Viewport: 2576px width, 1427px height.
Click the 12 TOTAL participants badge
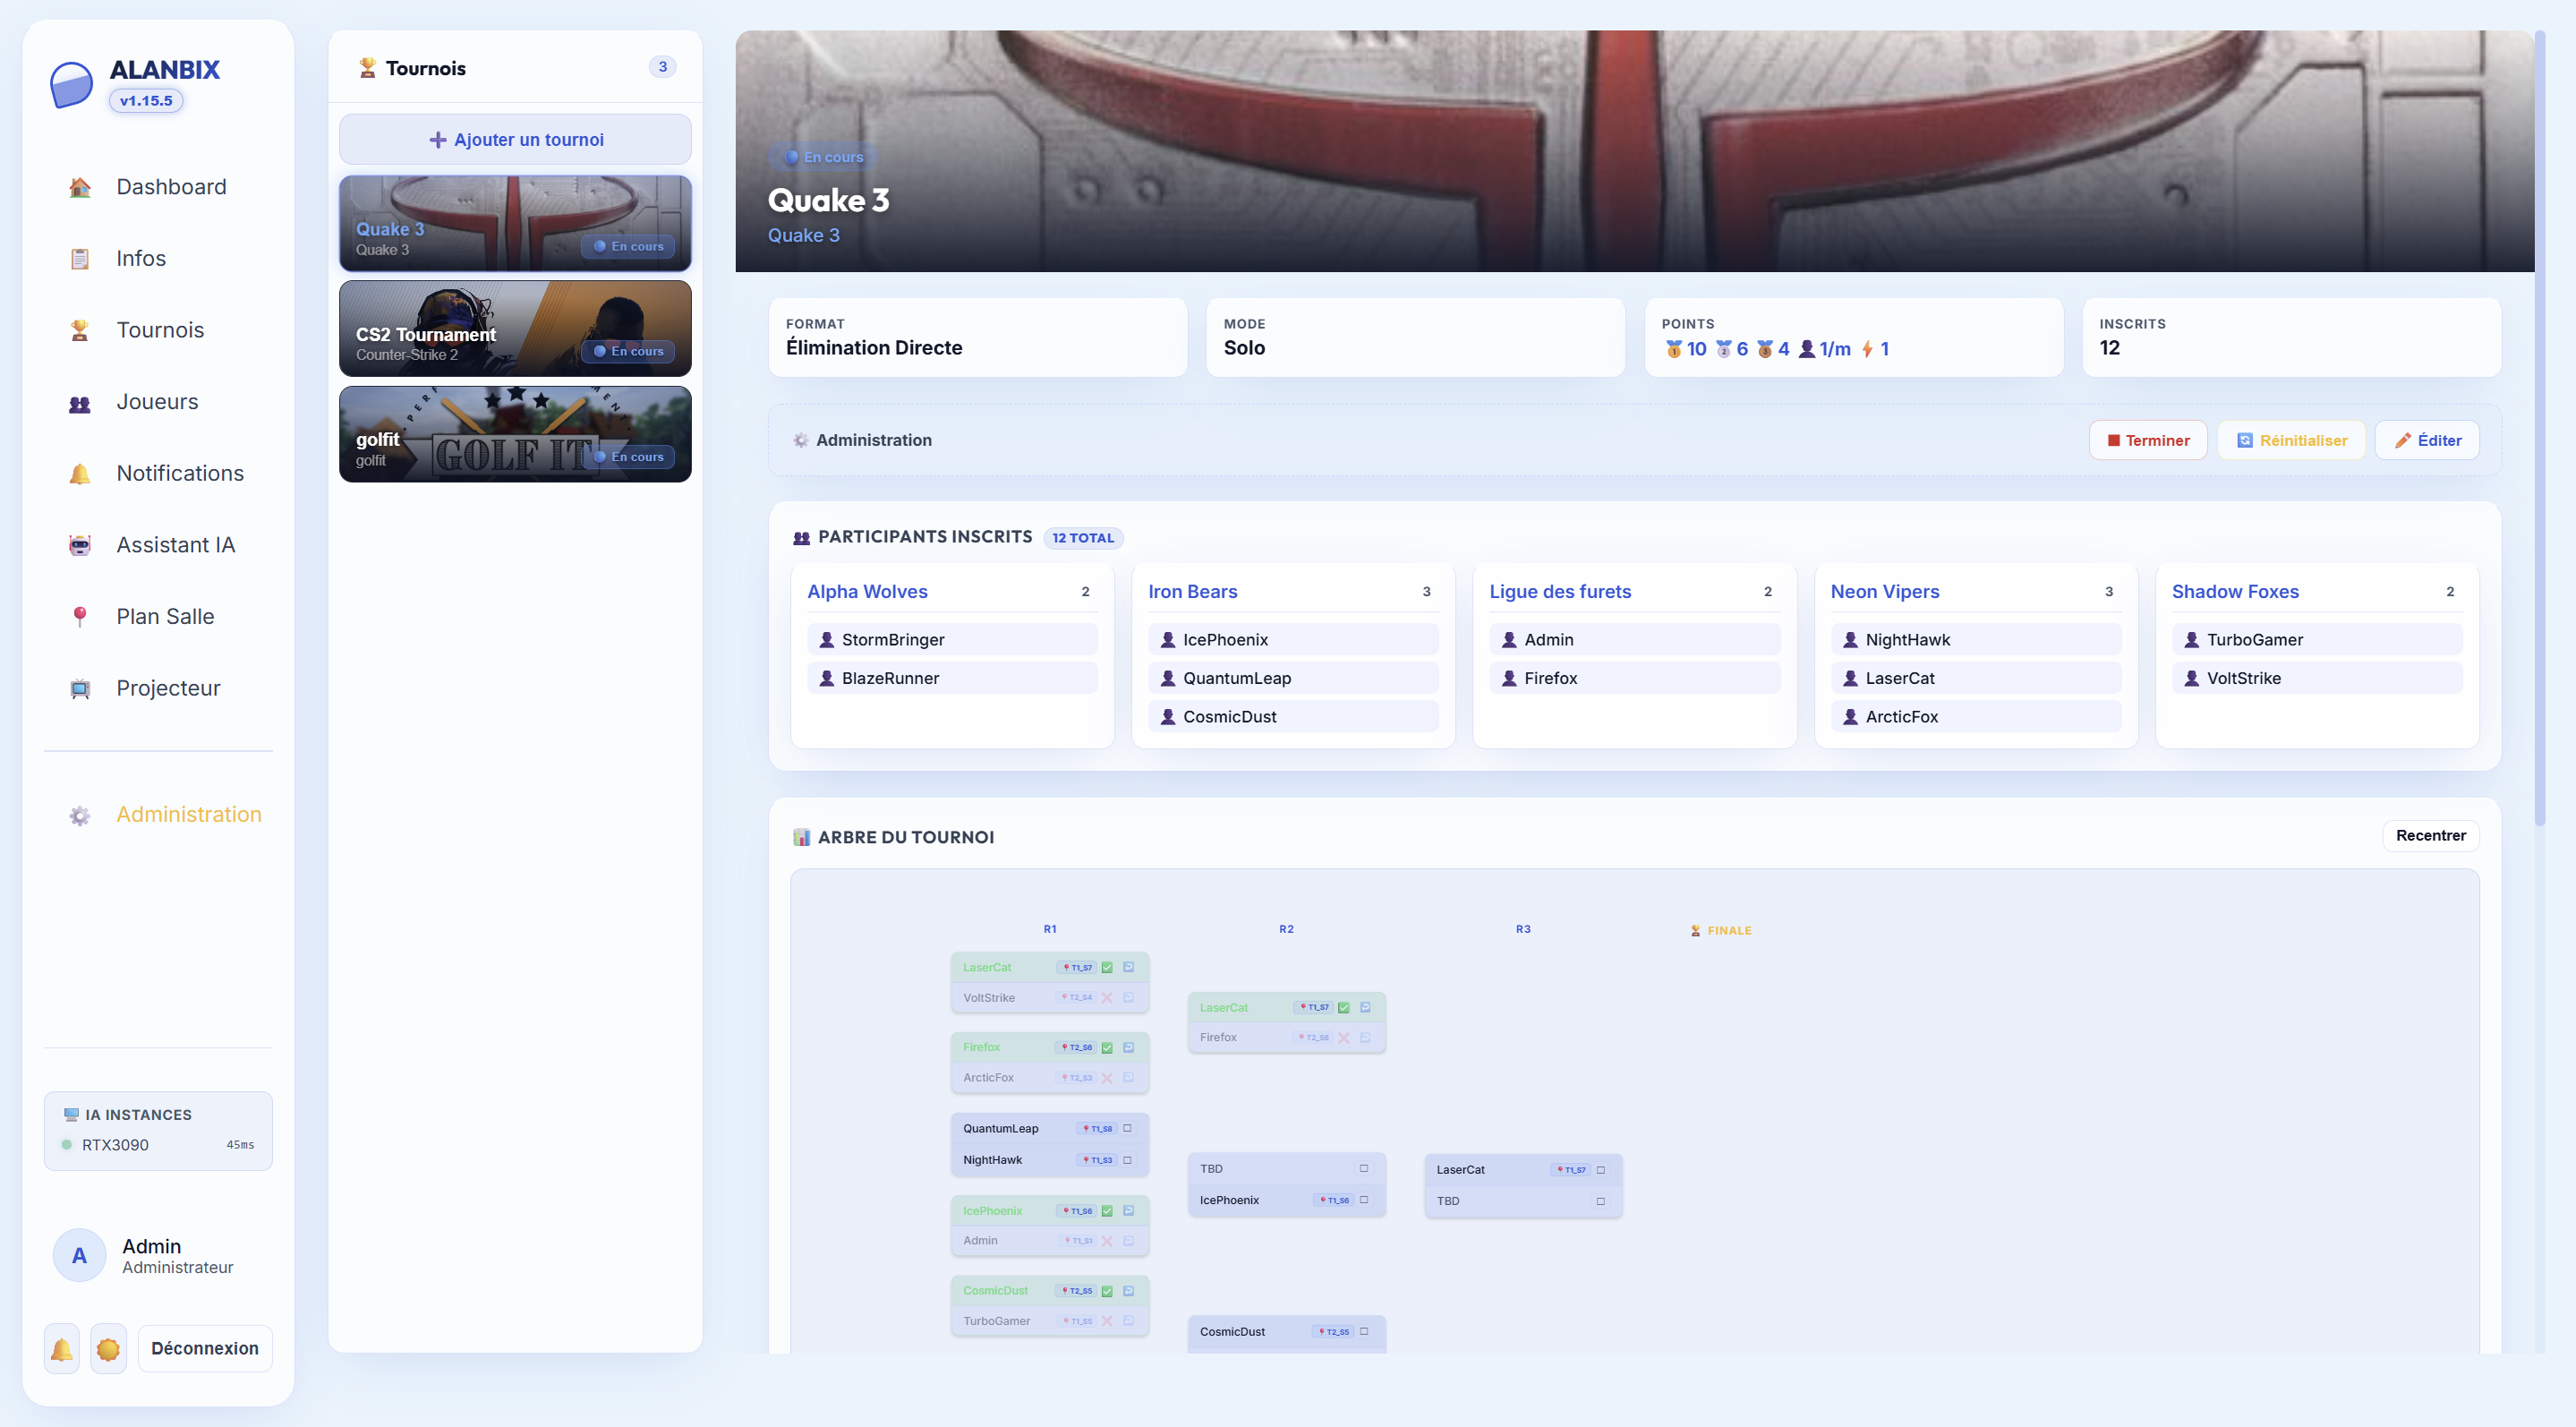1083,538
